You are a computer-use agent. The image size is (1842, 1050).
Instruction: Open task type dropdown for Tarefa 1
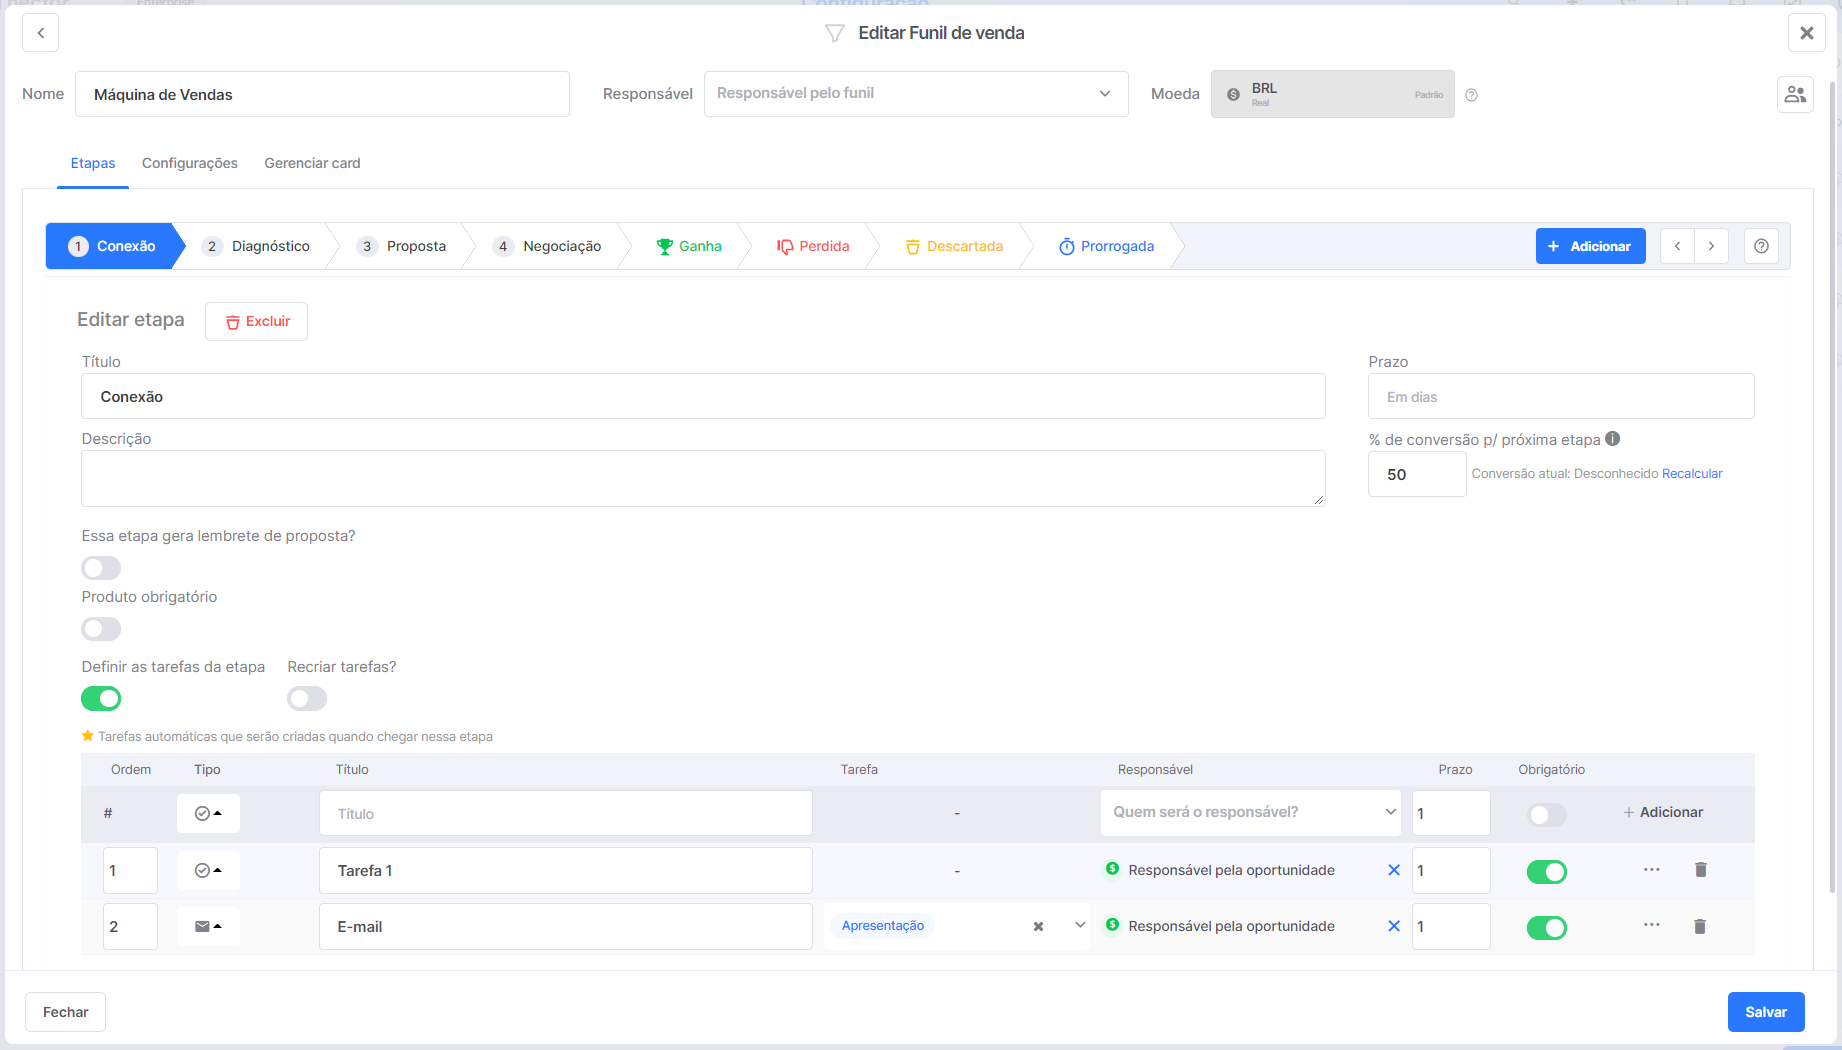click(x=208, y=870)
